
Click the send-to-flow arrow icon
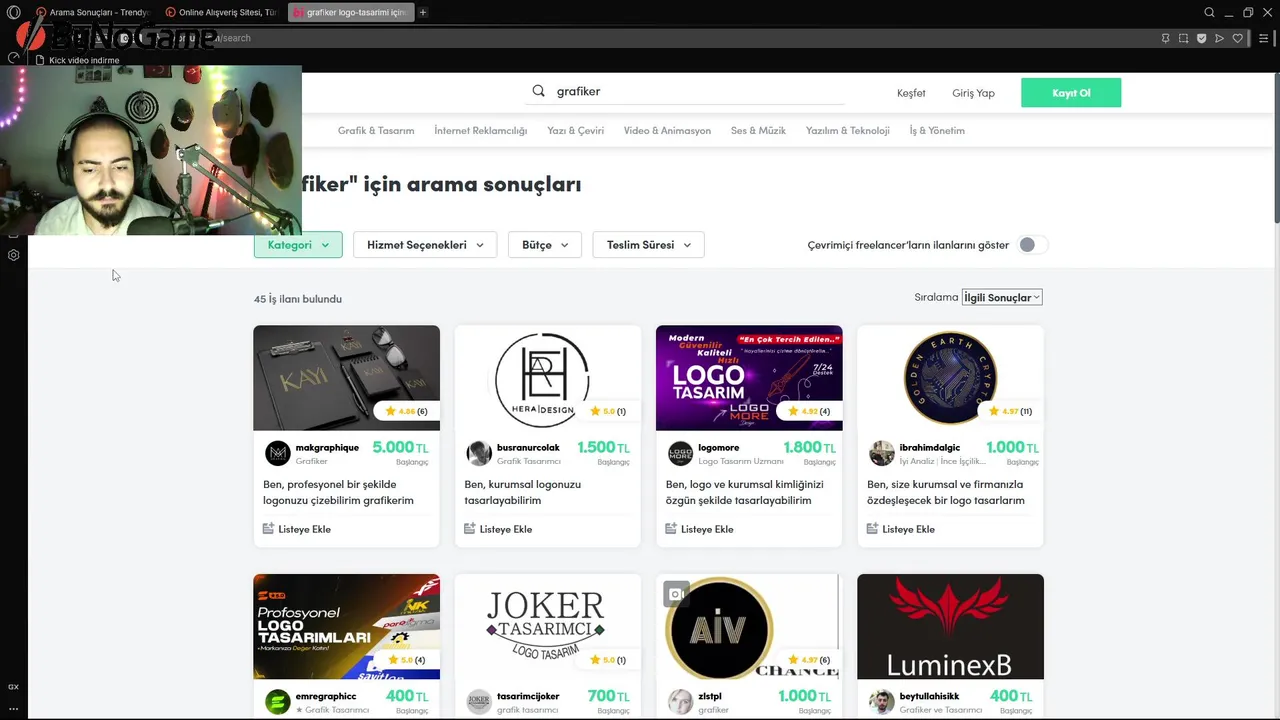(1219, 38)
